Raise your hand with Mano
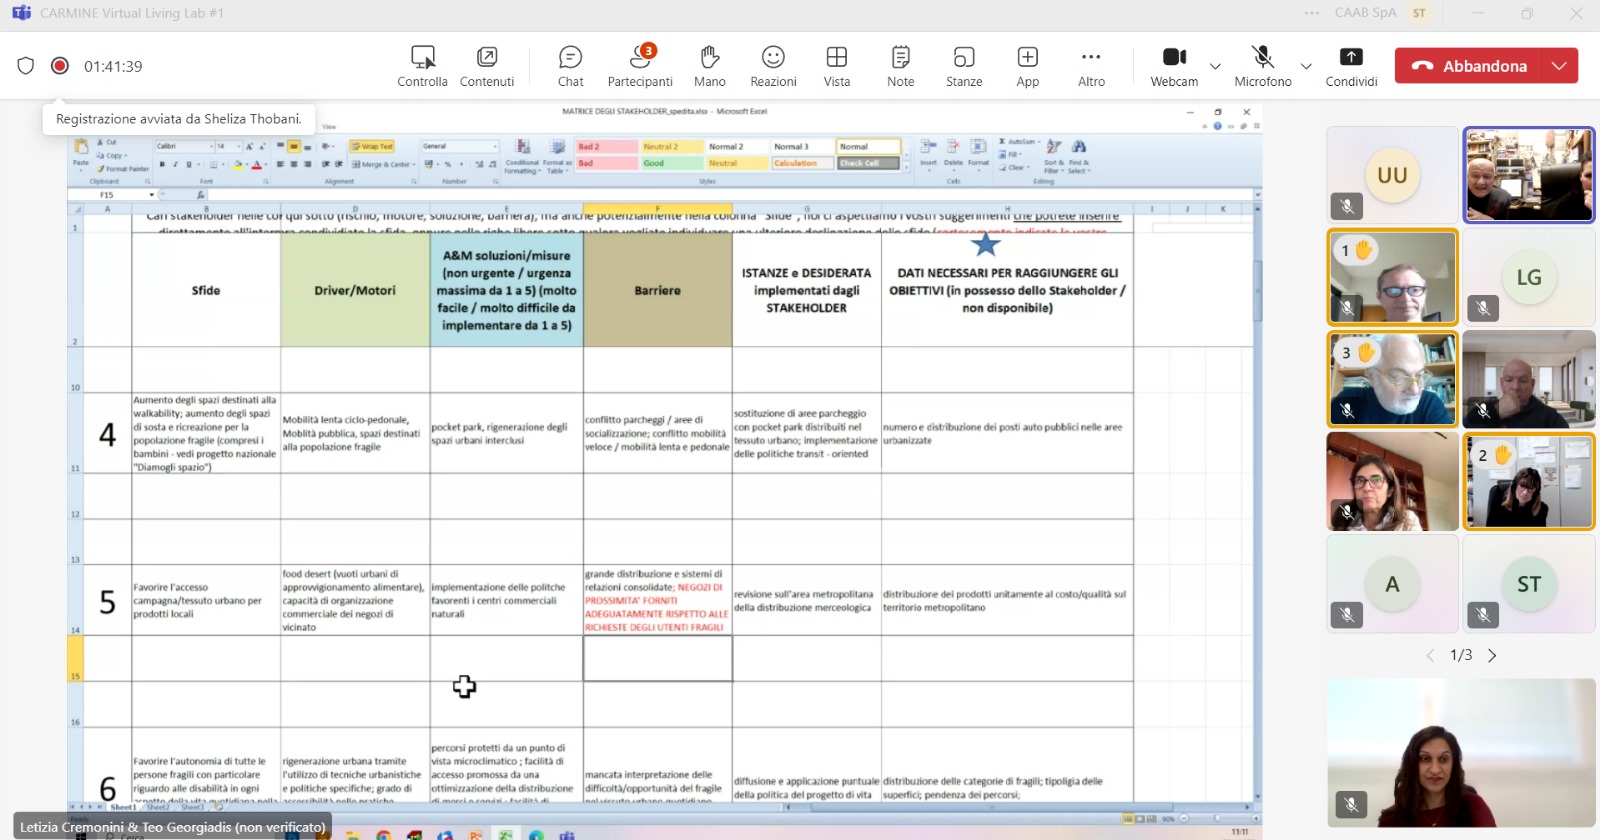This screenshot has height=840, width=1600. (x=710, y=66)
